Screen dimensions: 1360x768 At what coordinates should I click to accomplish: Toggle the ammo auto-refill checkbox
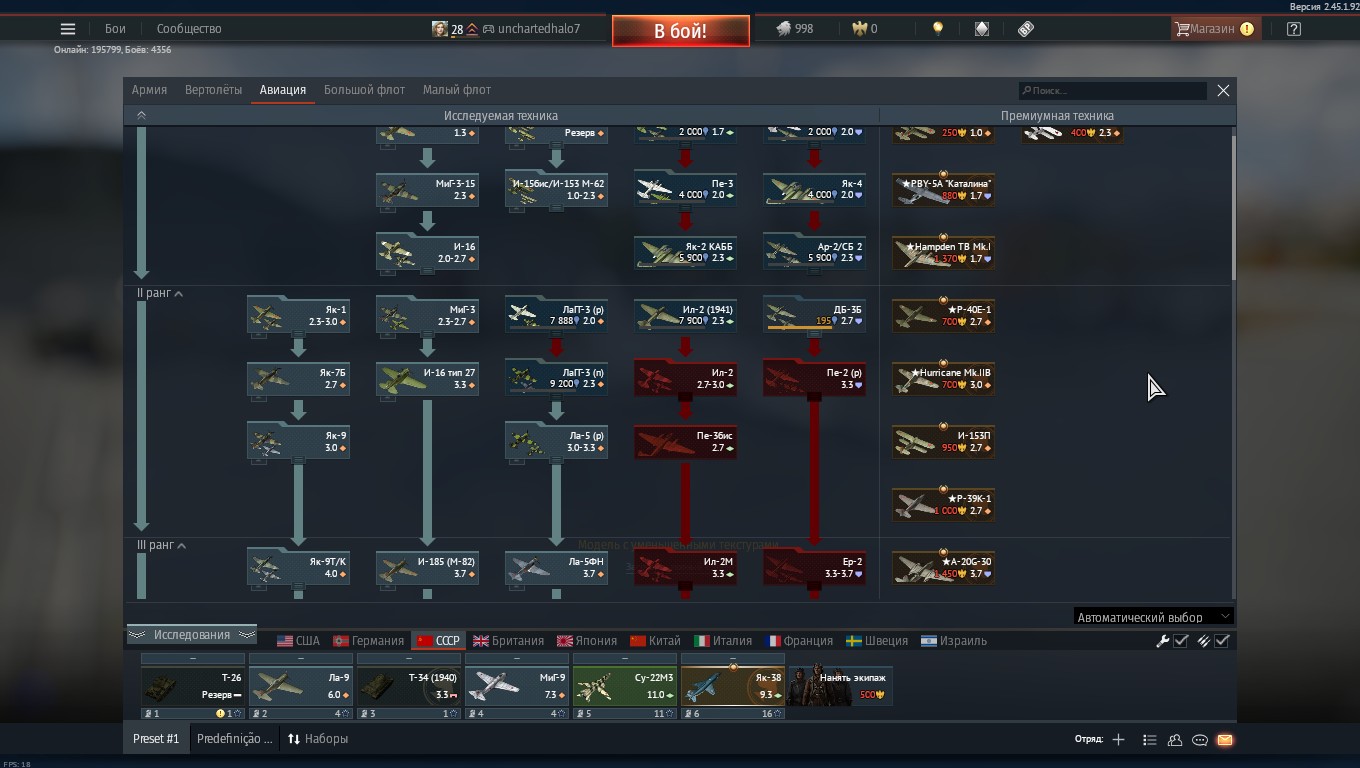pos(1222,641)
